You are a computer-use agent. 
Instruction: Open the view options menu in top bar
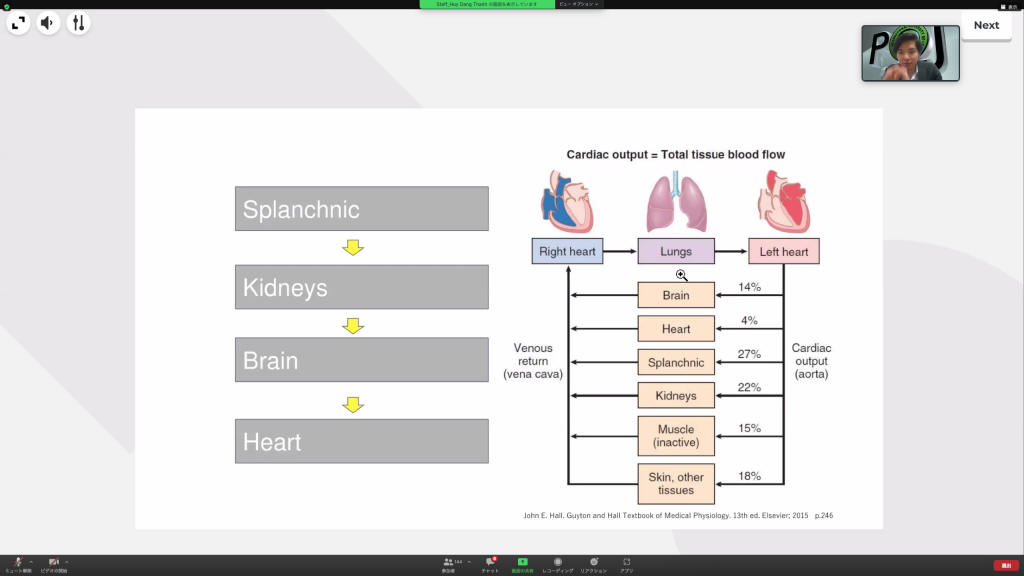(579, 4)
